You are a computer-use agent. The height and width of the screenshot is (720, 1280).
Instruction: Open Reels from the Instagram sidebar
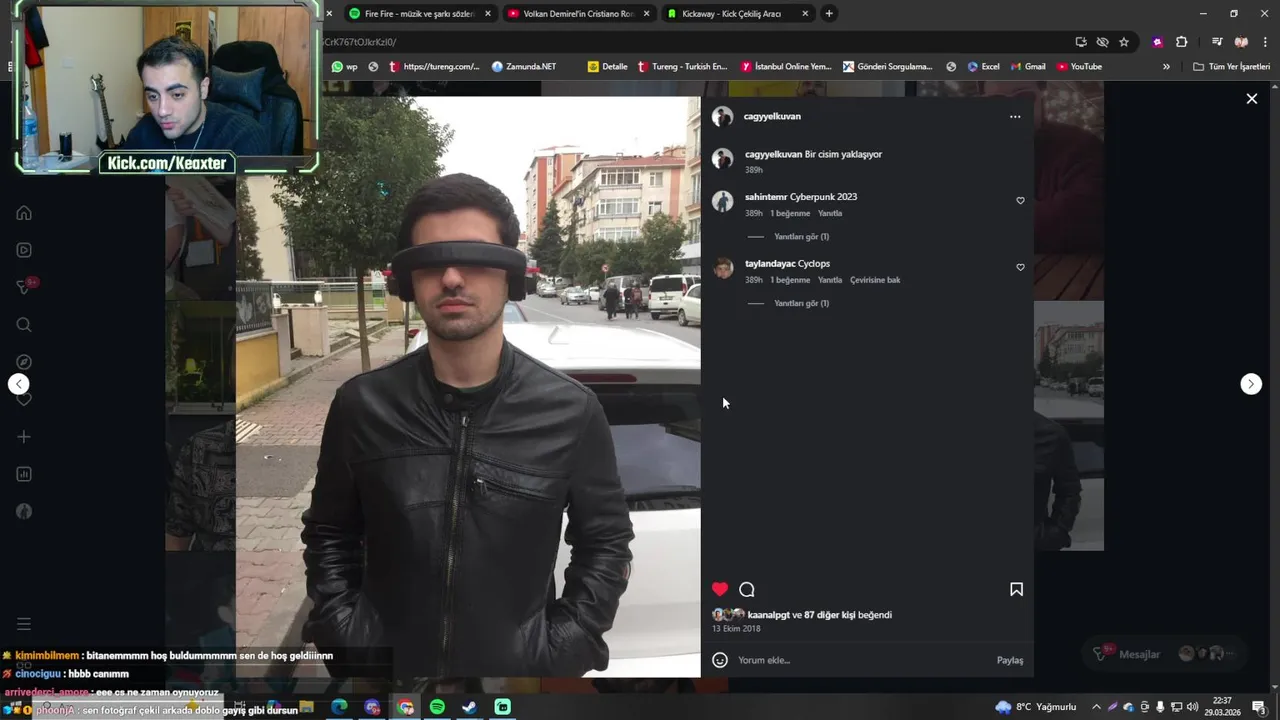24,250
